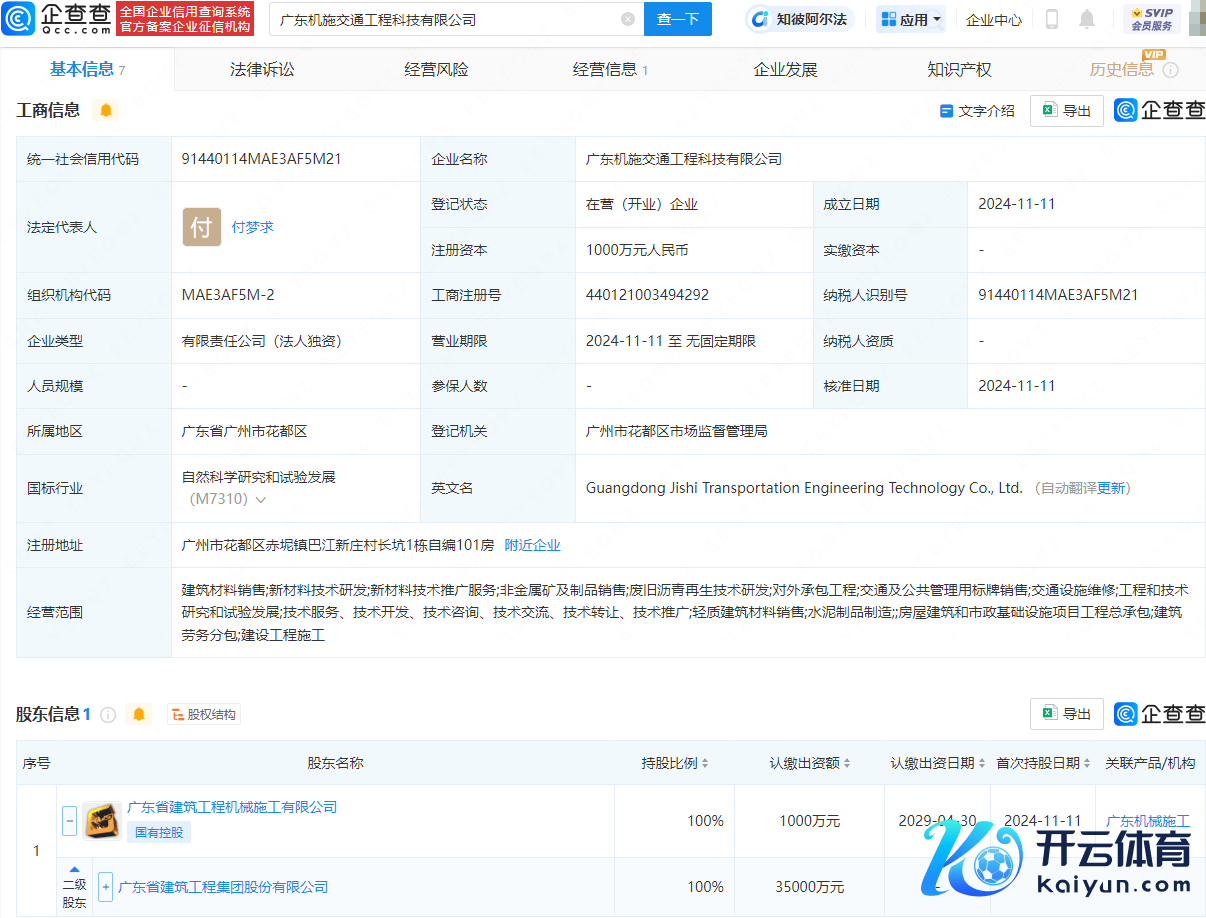The height and width of the screenshot is (918, 1206).
Task: Sort shareholders by 持股比例 column
Action: click(x=675, y=763)
